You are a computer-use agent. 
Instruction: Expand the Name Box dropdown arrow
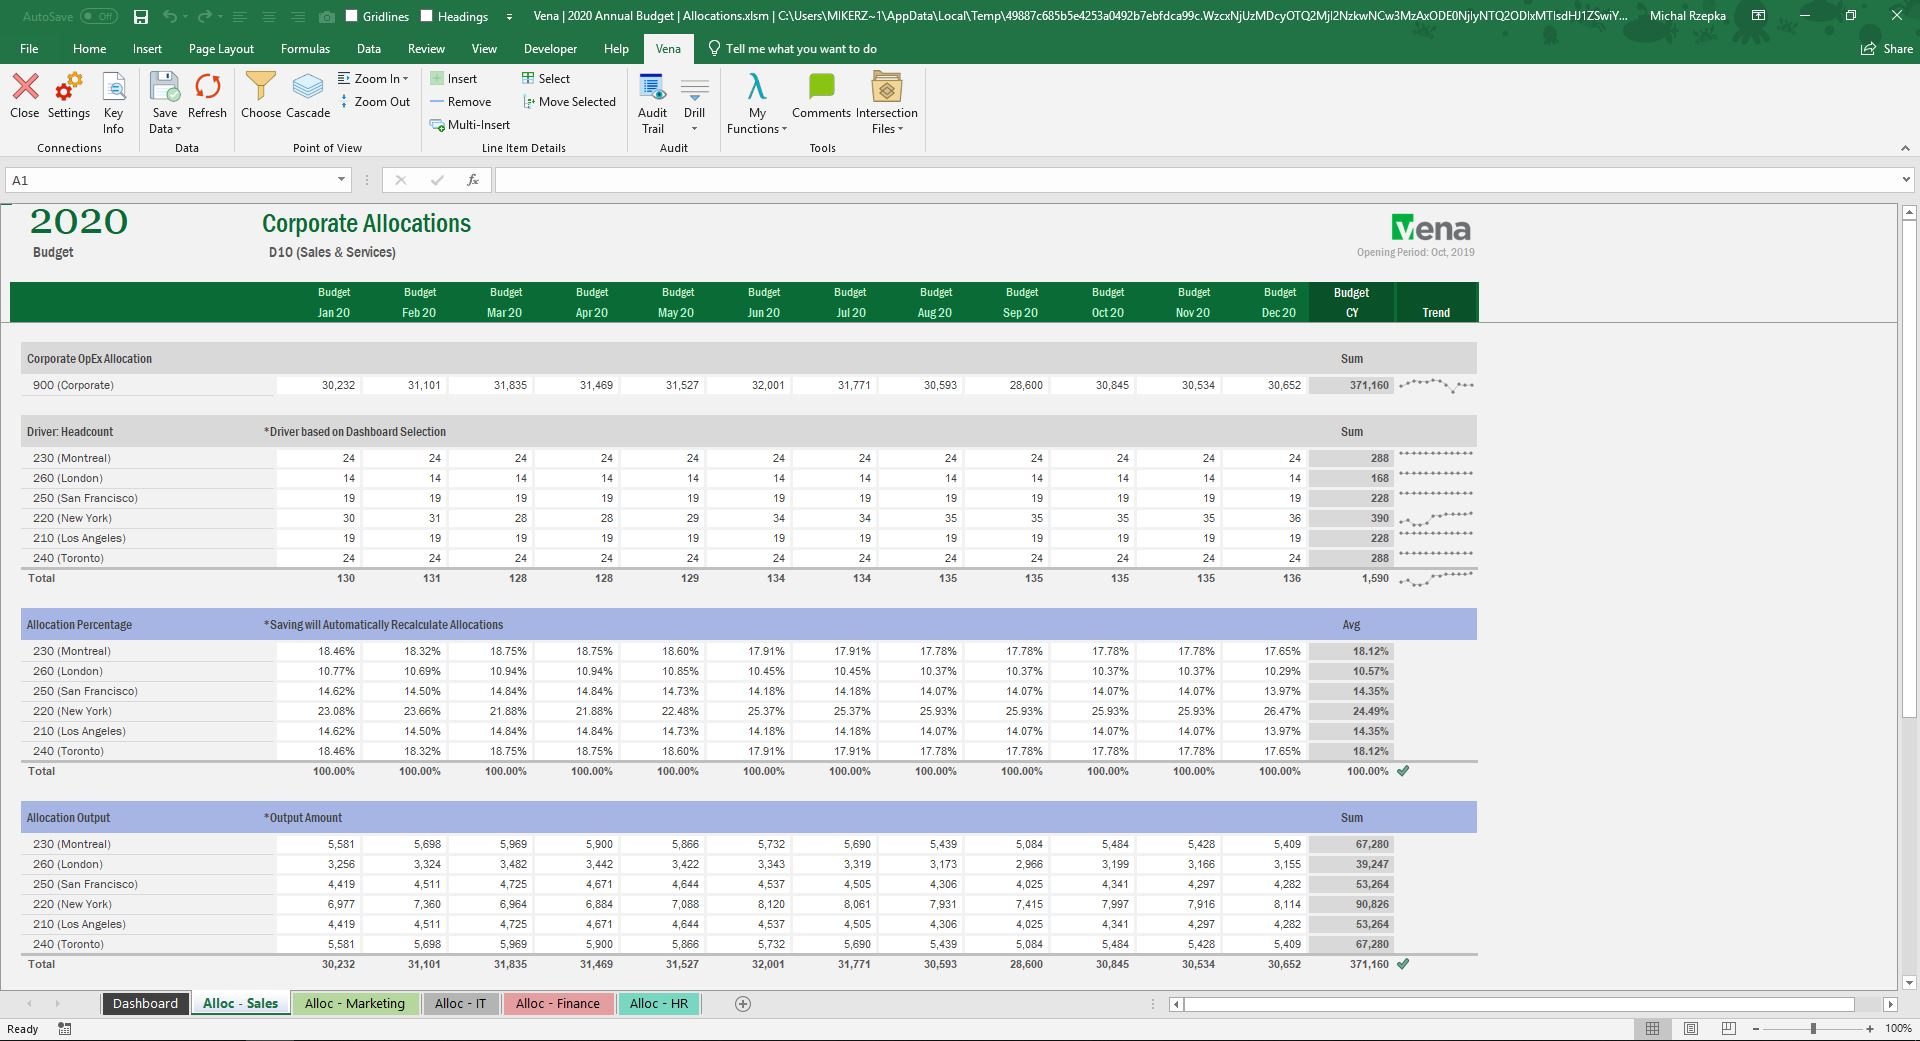[x=341, y=180]
